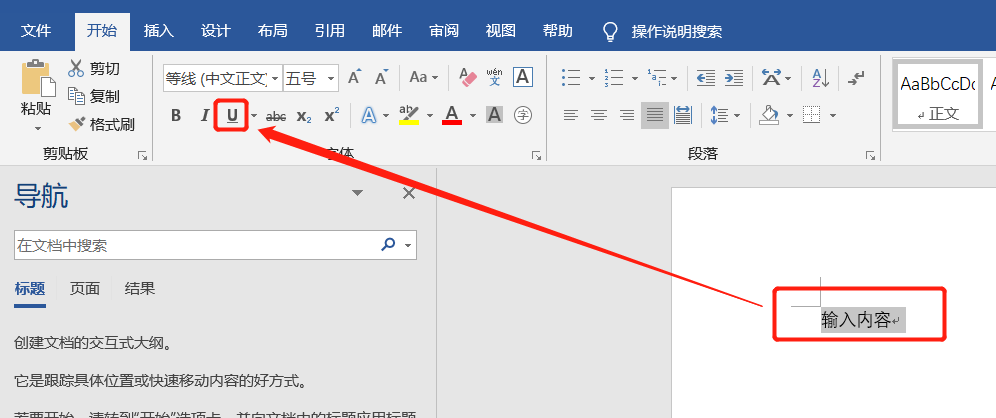Toggle Underline formatting

232,116
